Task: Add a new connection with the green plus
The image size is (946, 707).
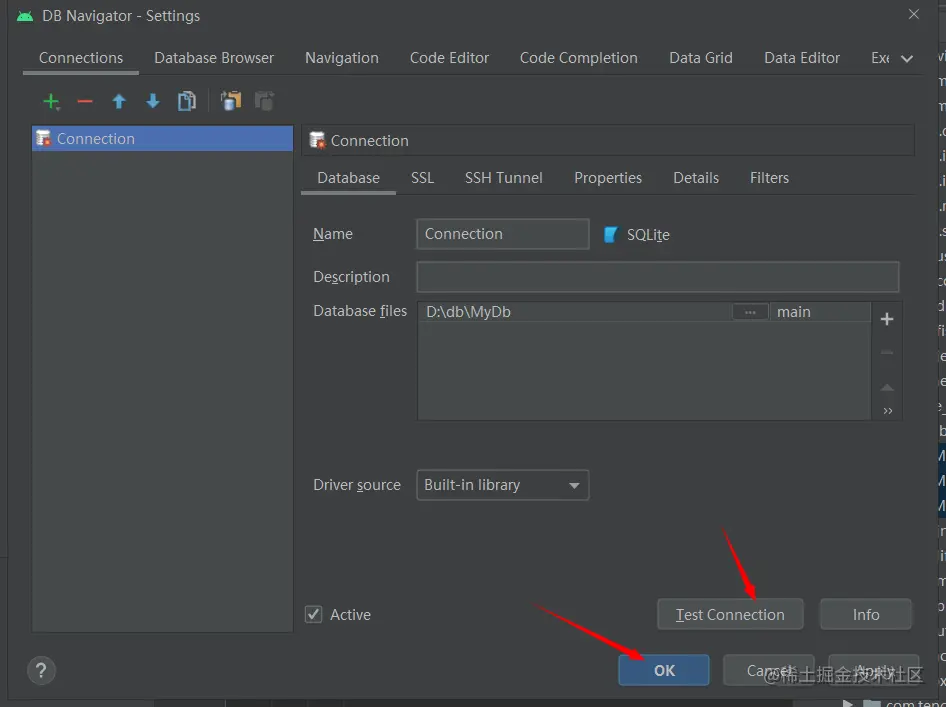Action: (51, 101)
